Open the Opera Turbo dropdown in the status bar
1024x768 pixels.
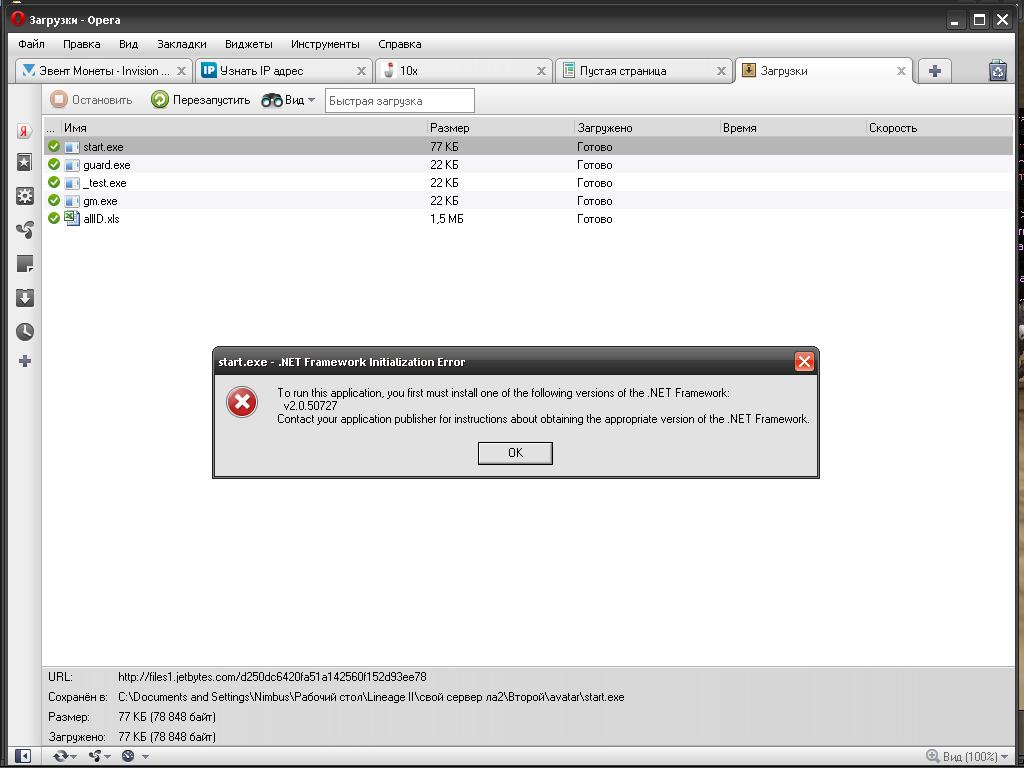pyautogui.click(x=135, y=756)
